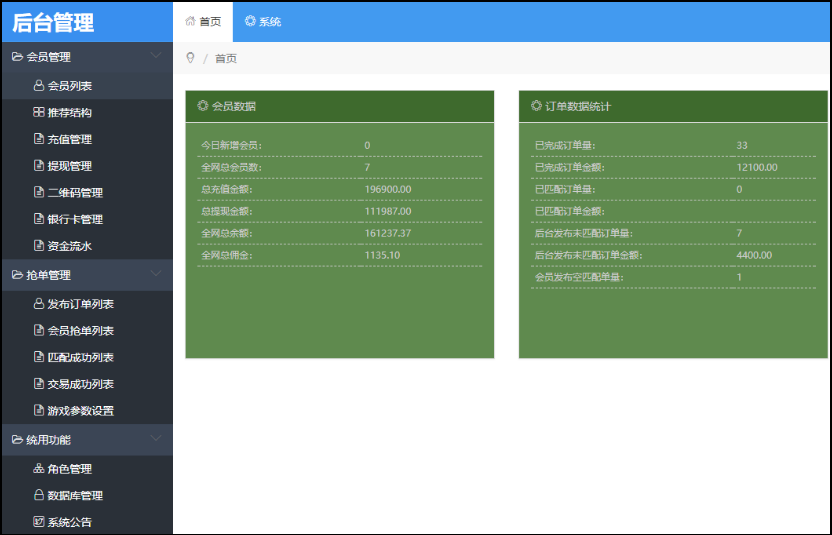832x535 pixels.
Task: Open 提现管理 page
Action: click(69, 166)
